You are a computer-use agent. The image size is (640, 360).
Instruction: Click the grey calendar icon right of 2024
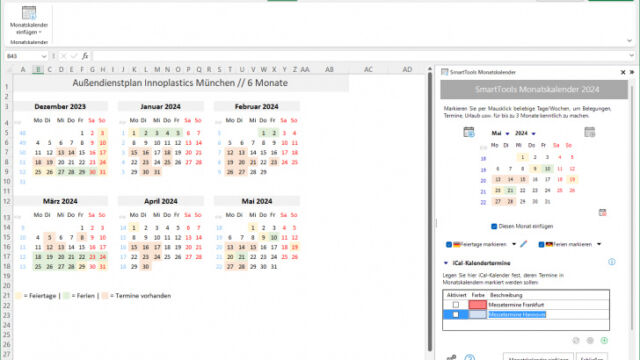point(589,132)
